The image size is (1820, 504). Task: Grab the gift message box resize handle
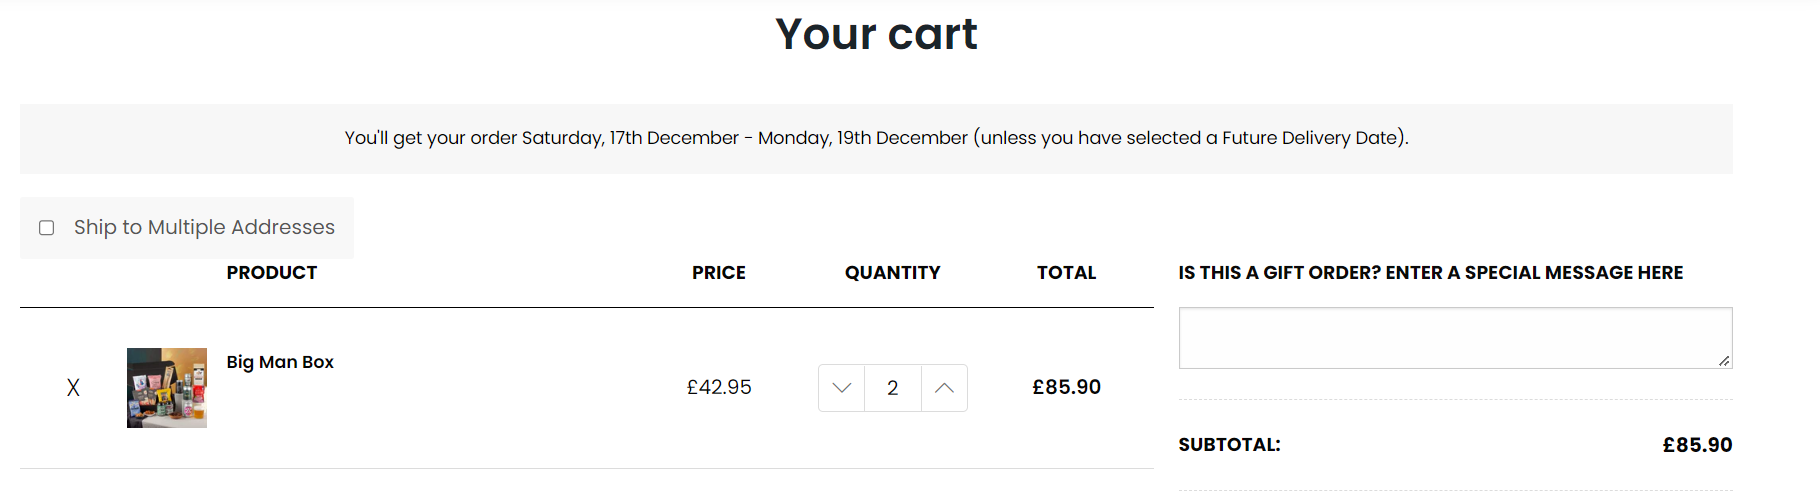pyautogui.click(x=1724, y=360)
